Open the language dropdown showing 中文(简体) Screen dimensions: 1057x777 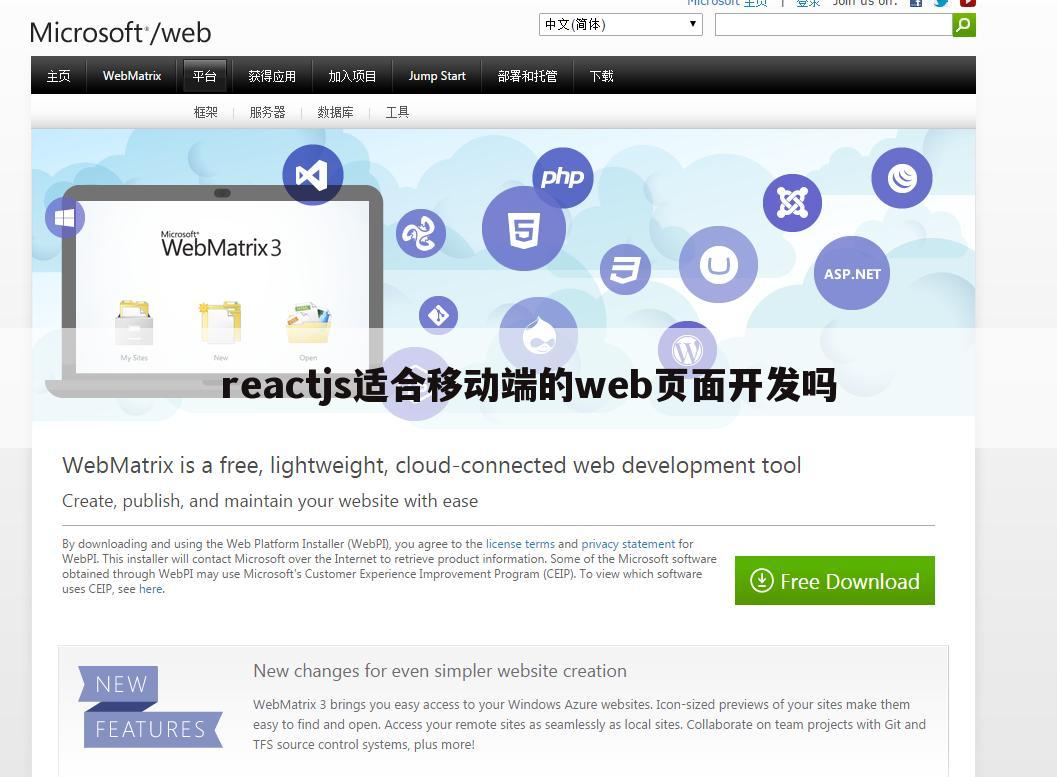point(620,24)
